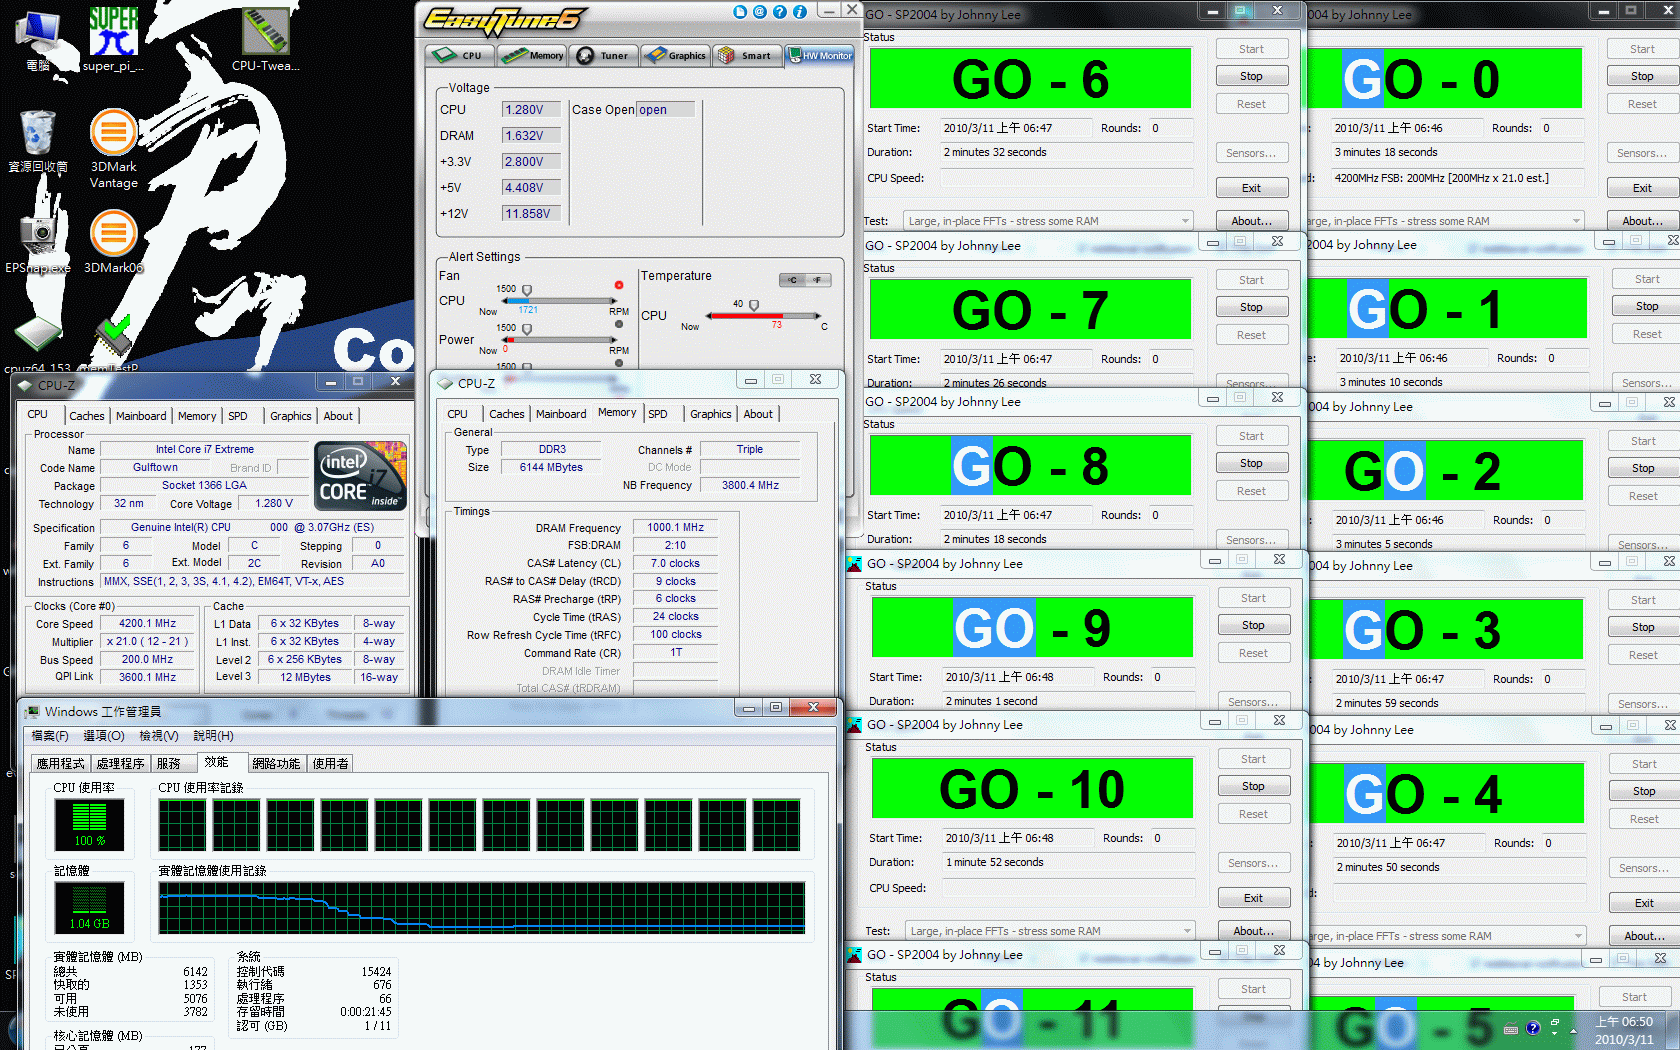The width and height of the screenshot is (1680, 1050).
Task: Open Caches tab in left CPU-Z window
Action: tap(87, 416)
